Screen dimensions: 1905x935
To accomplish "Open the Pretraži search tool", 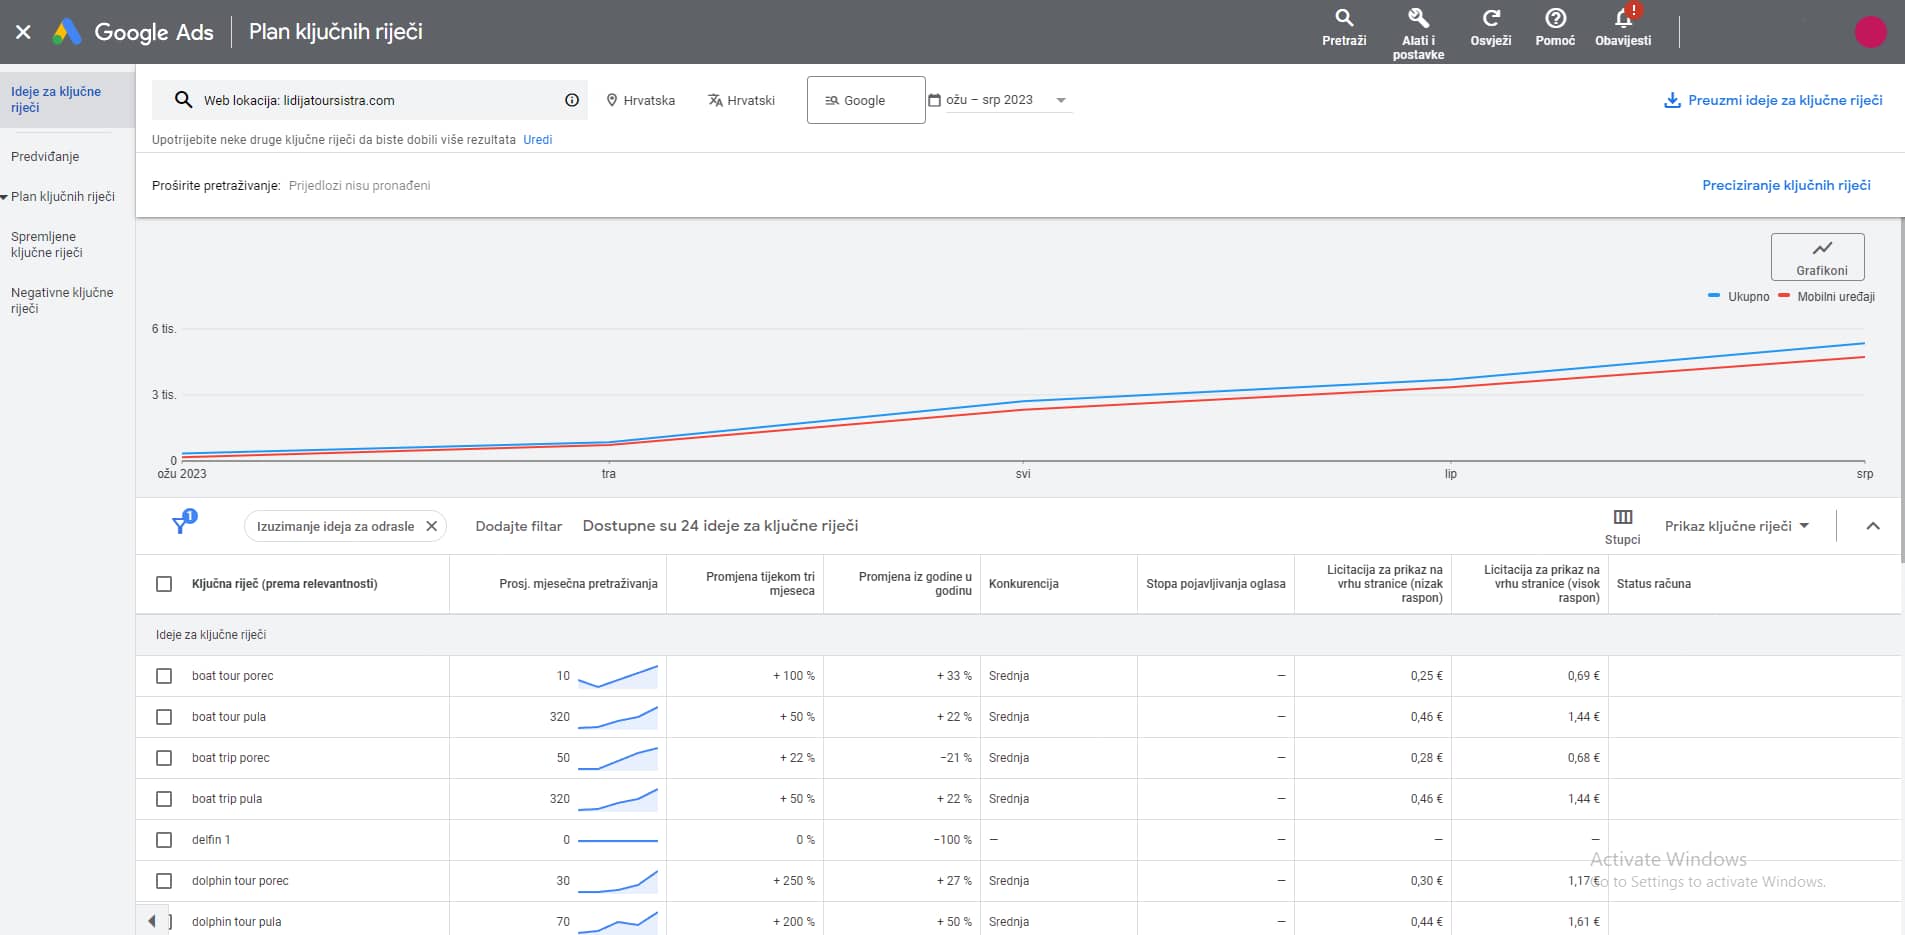I will pyautogui.click(x=1344, y=28).
